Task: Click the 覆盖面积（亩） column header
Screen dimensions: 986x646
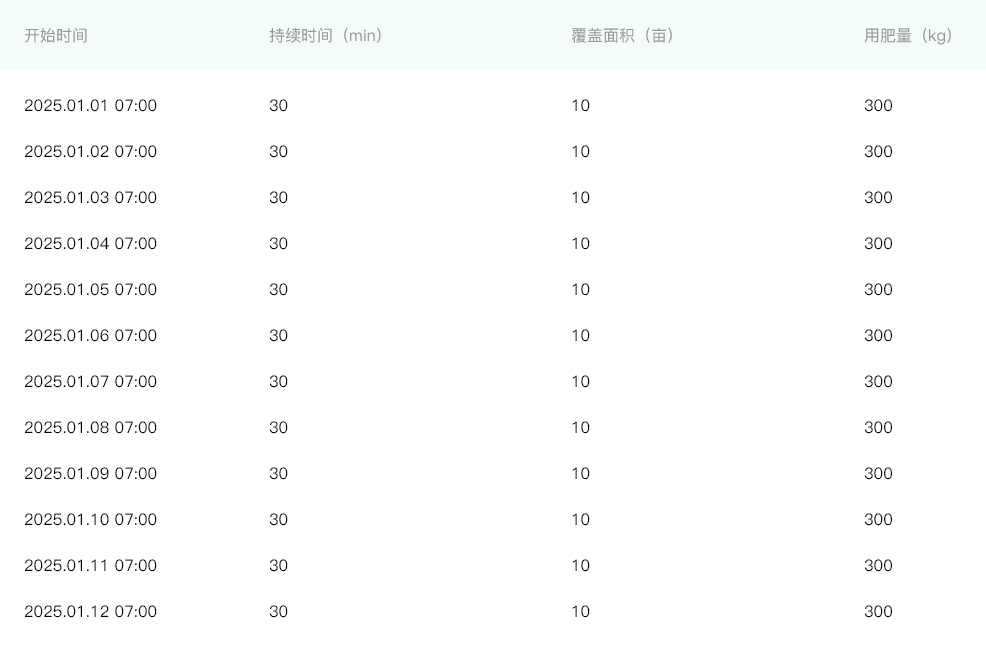Action: pos(623,36)
